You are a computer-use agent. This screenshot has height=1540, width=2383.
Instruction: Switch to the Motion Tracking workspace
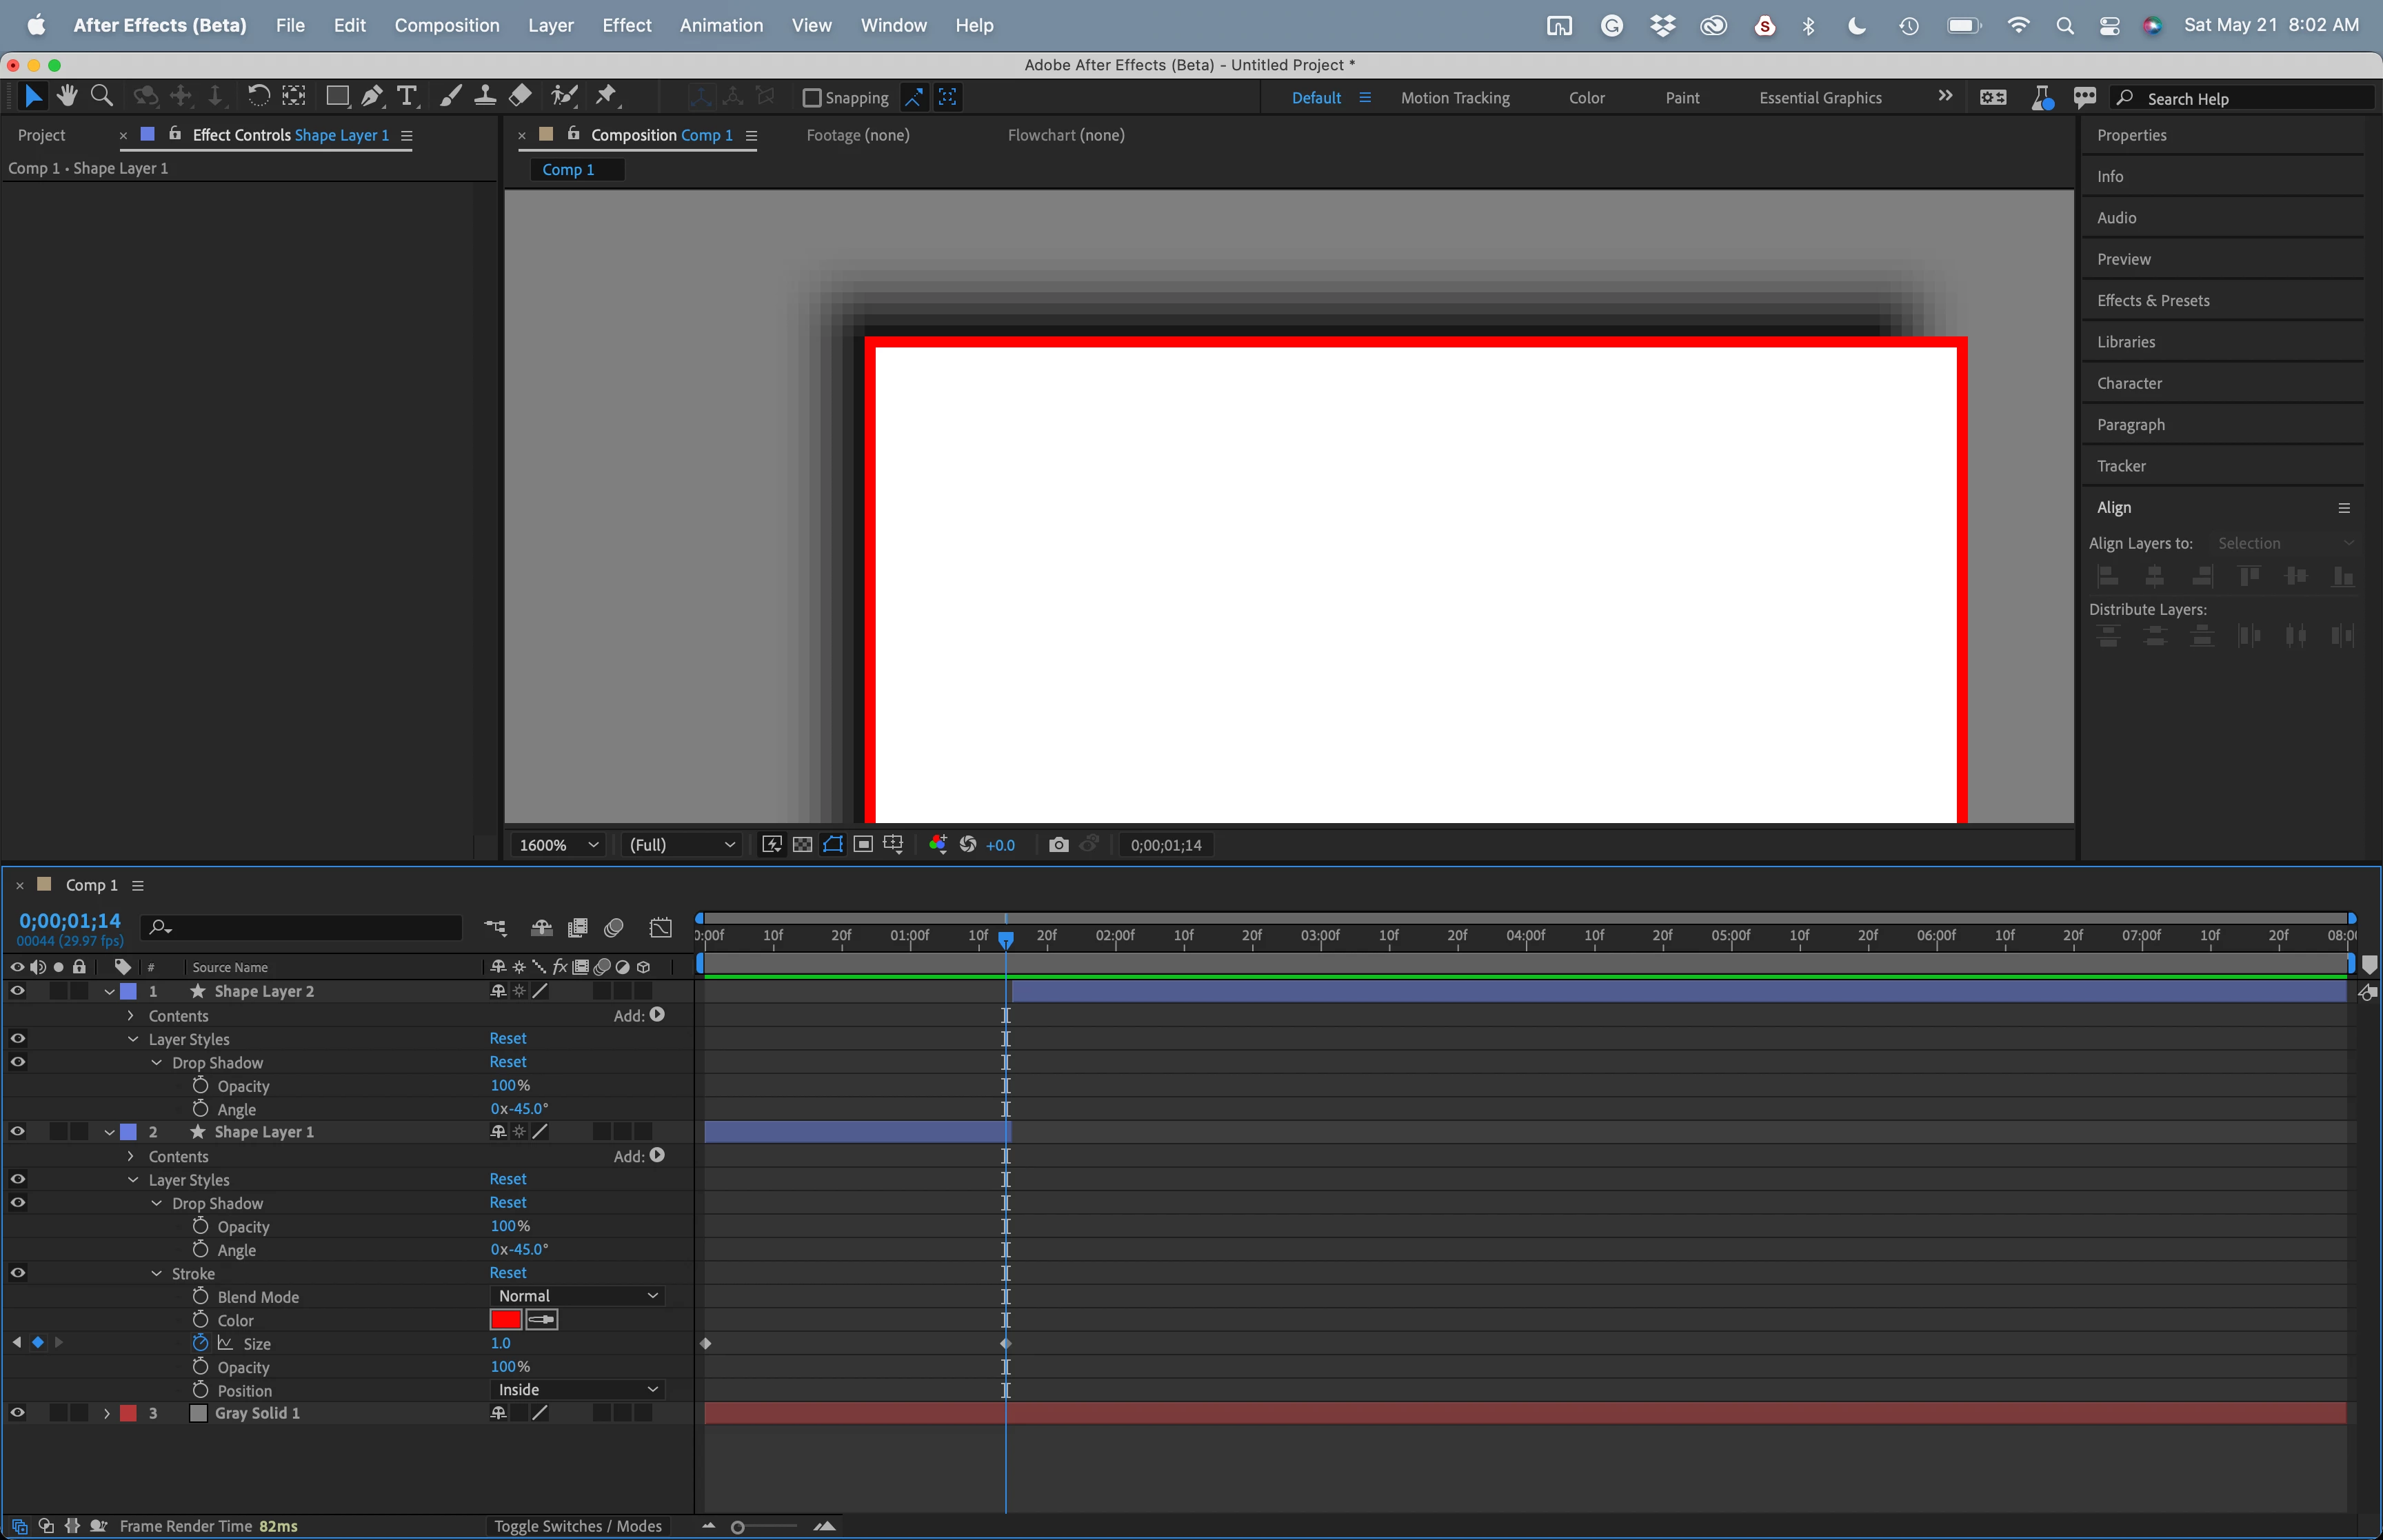(1454, 98)
